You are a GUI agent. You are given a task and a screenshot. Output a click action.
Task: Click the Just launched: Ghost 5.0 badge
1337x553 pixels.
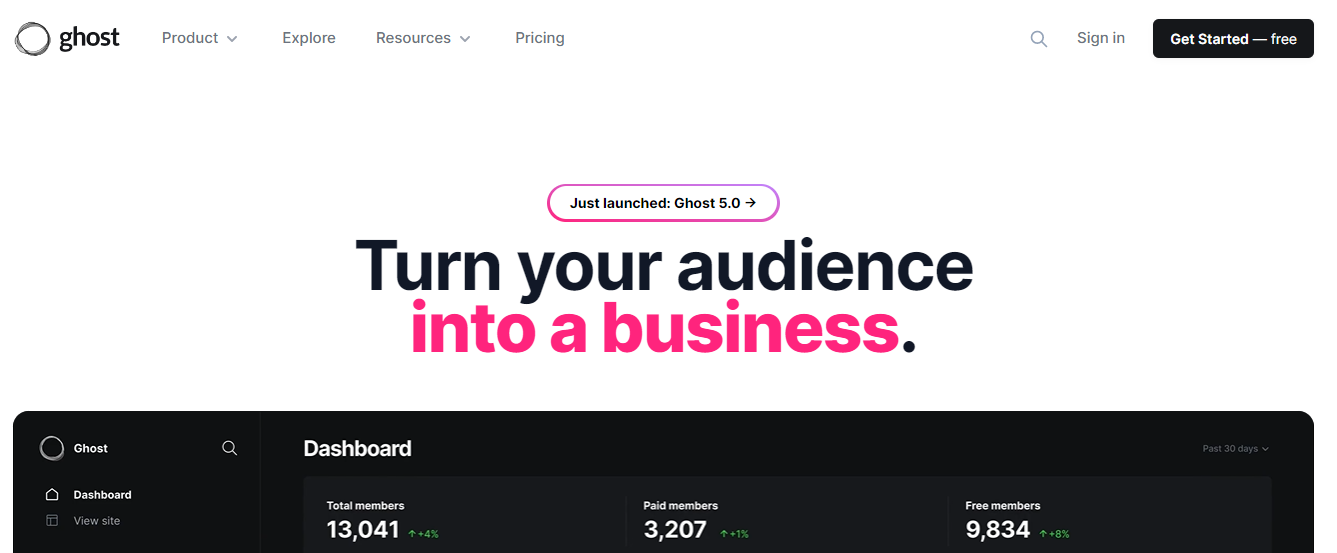[x=663, y=203]
